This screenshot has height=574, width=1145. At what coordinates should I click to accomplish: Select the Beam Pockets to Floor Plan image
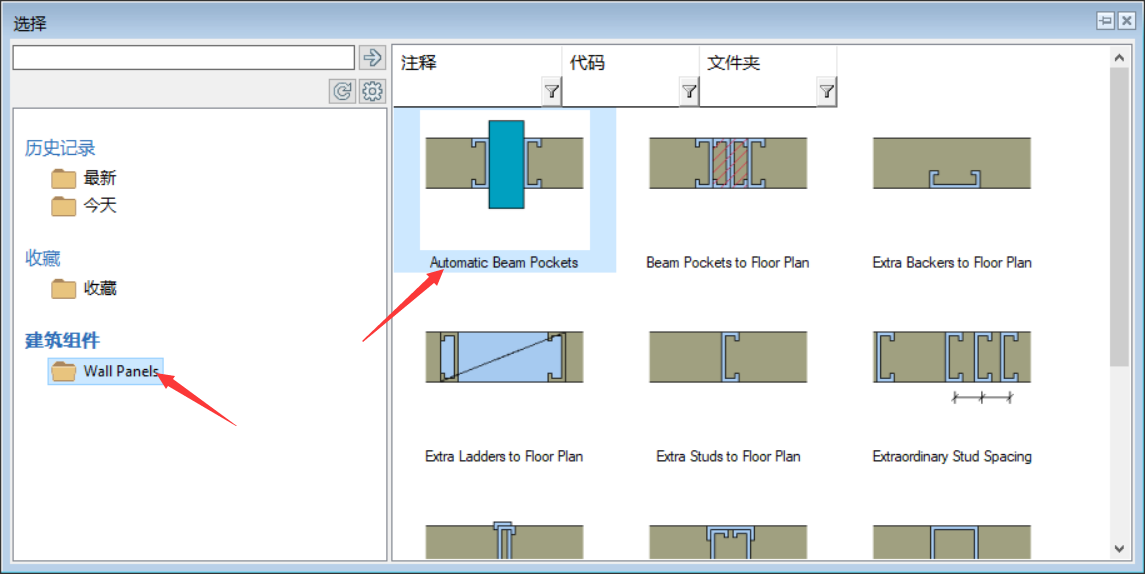(728, 163)
